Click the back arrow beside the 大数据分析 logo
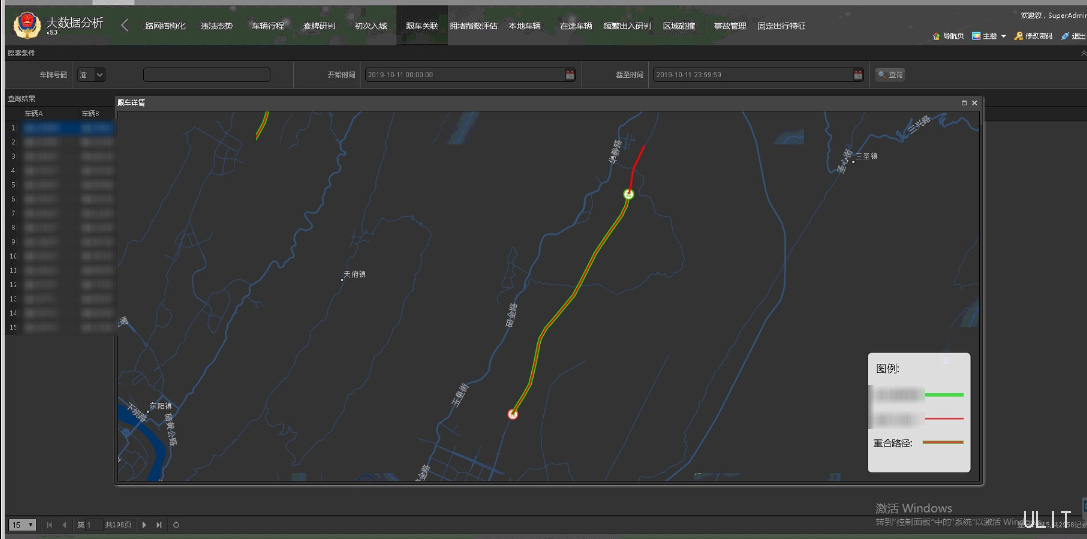This screenshot has width=1087, height=539. pyautogui.click(x=124, y=25)
